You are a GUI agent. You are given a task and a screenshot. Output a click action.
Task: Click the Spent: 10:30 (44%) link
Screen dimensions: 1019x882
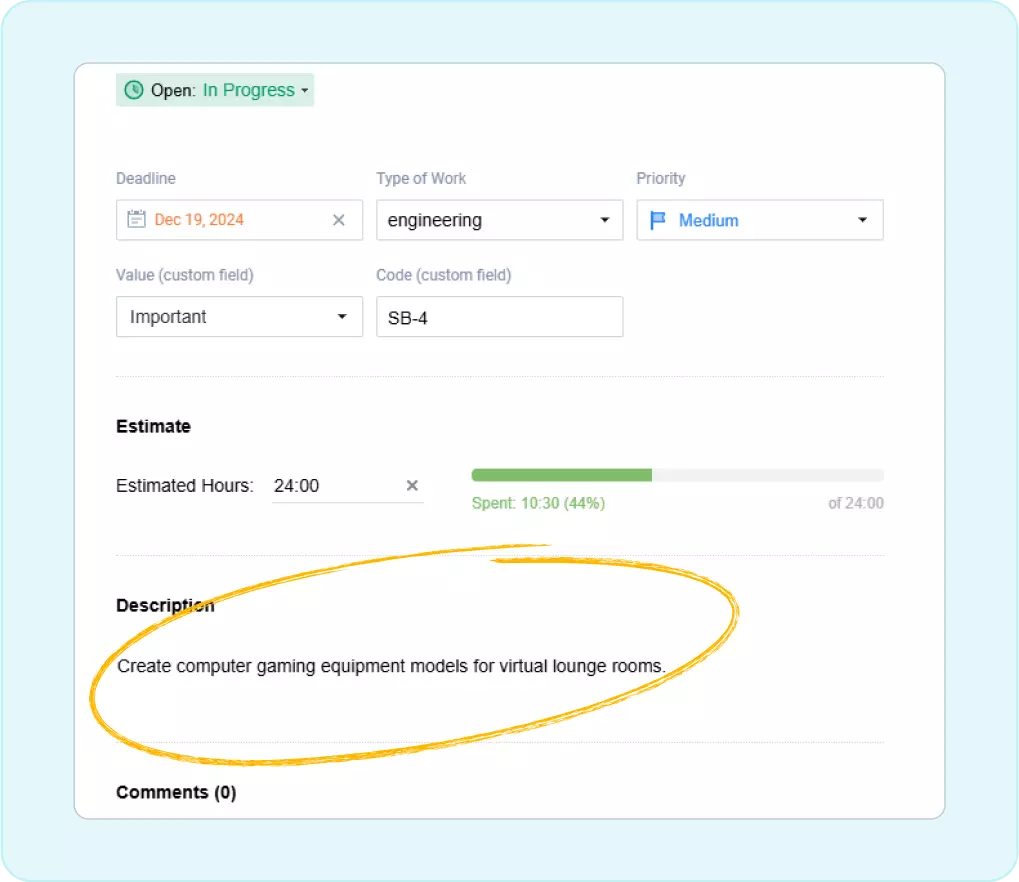(538, 503)
